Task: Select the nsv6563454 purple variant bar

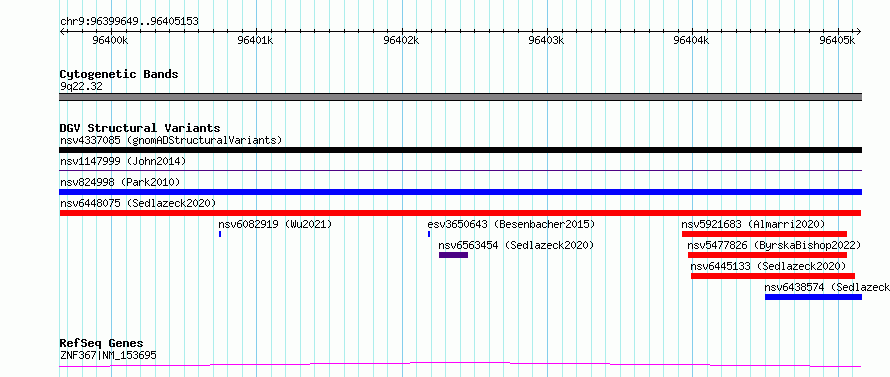Action: (x=454, y=255)
